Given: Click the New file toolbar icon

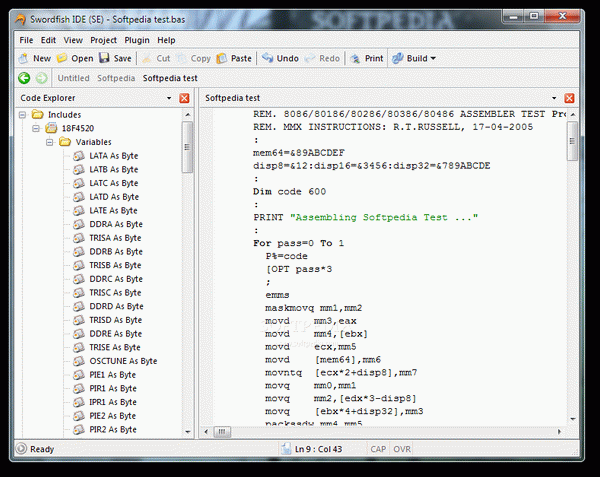Looking at the screenshot, I should click(x=24, y=58).
